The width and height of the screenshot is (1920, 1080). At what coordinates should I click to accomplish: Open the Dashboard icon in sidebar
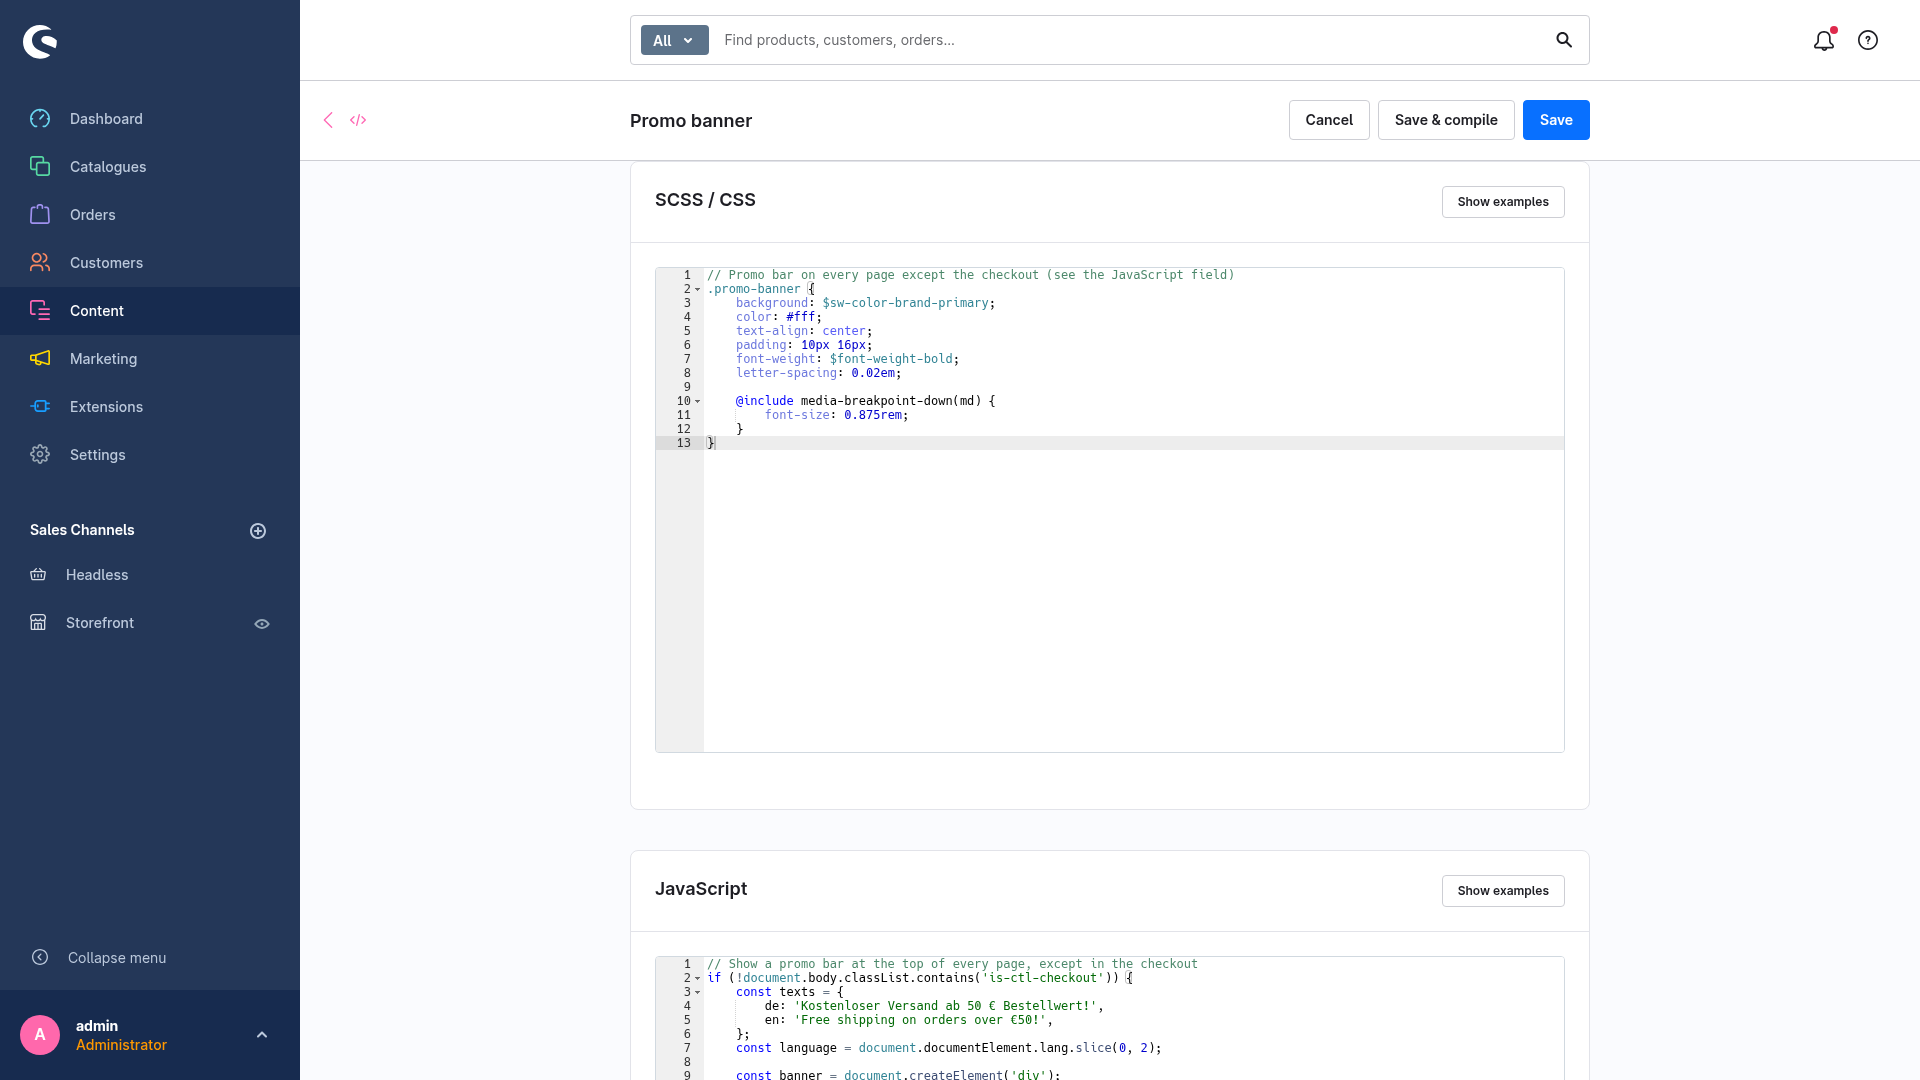[x=40, y=119]
